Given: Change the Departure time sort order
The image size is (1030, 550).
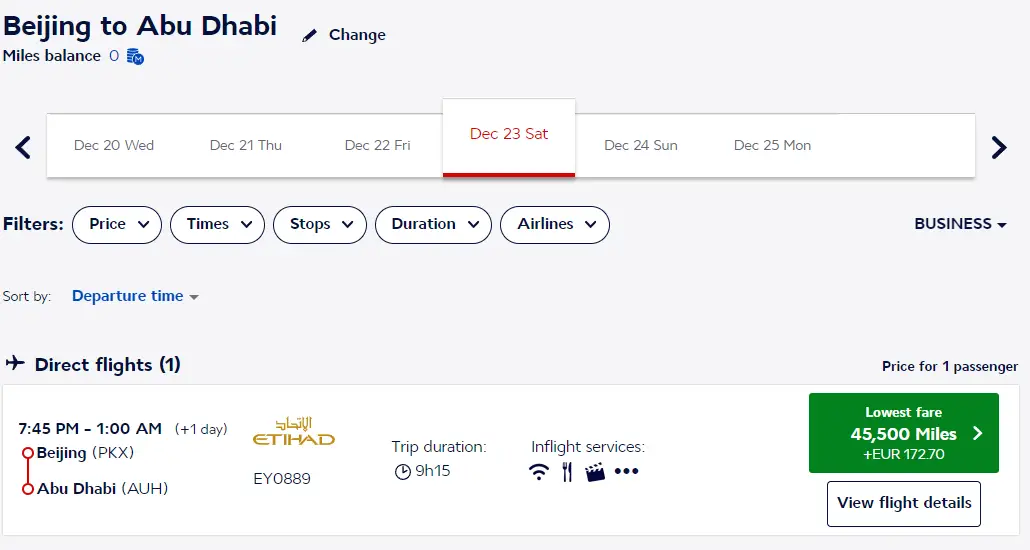Looking at the screenshot, I should point(135,296).
